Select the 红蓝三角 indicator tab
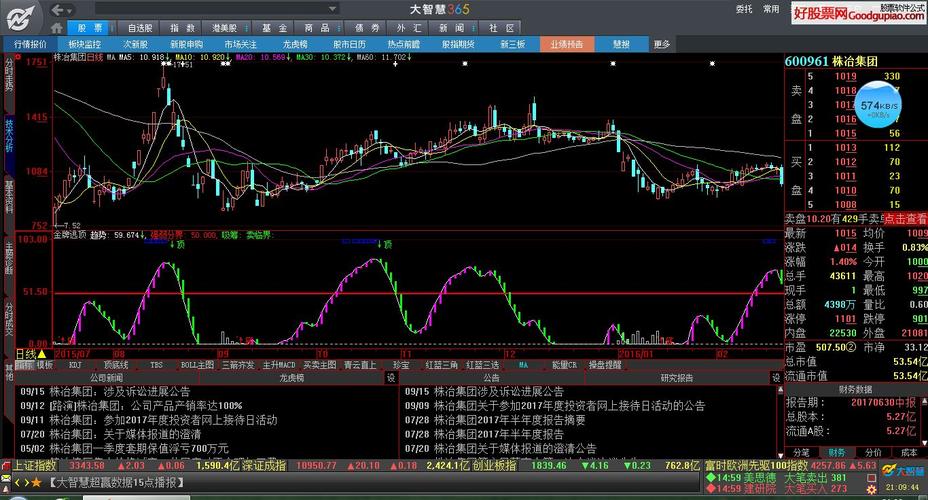Image resolution: width=928 pixels, height=500 pixels. click(x=442, y=365)
